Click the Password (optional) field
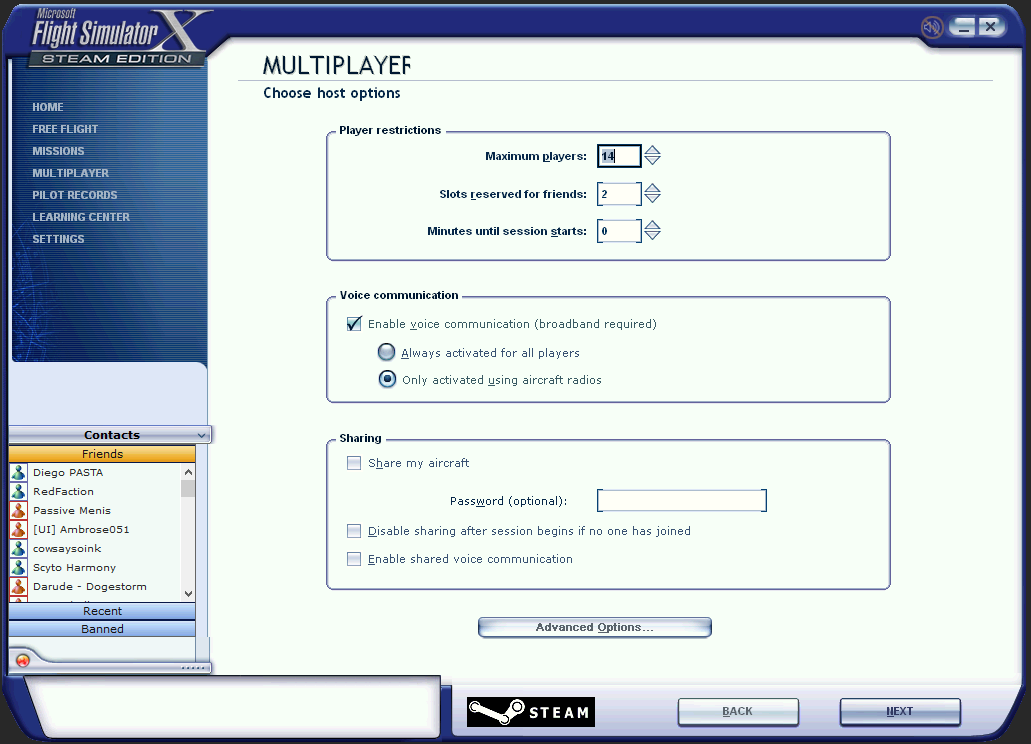The image size is (1031, 744). pos(682,501)
